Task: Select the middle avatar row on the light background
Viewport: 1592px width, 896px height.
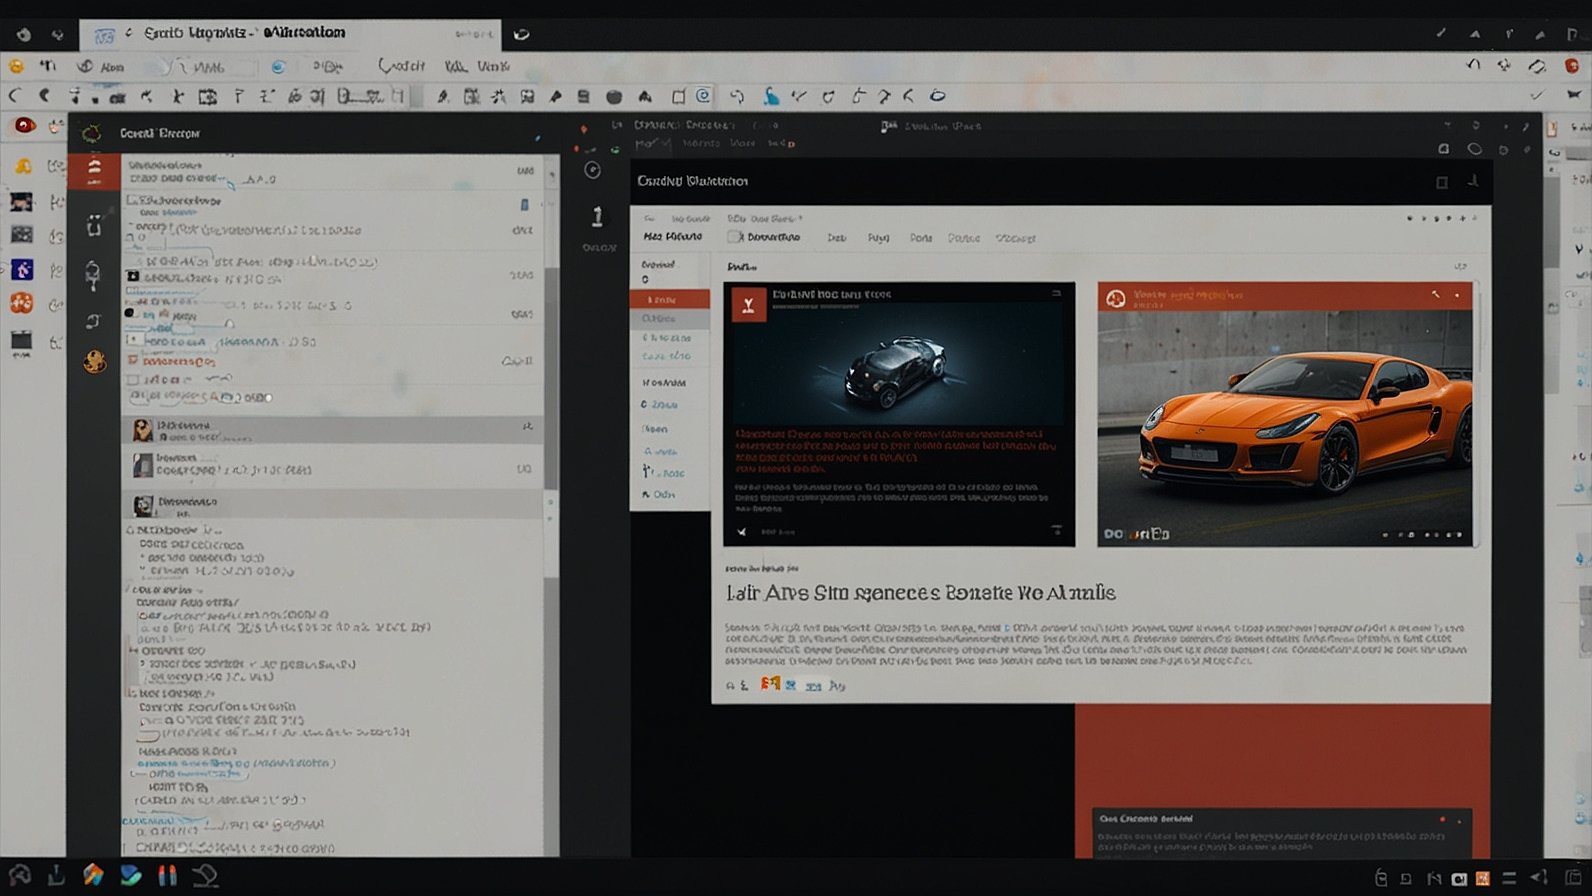Action: pyautogui.click(x=333, y=465)
